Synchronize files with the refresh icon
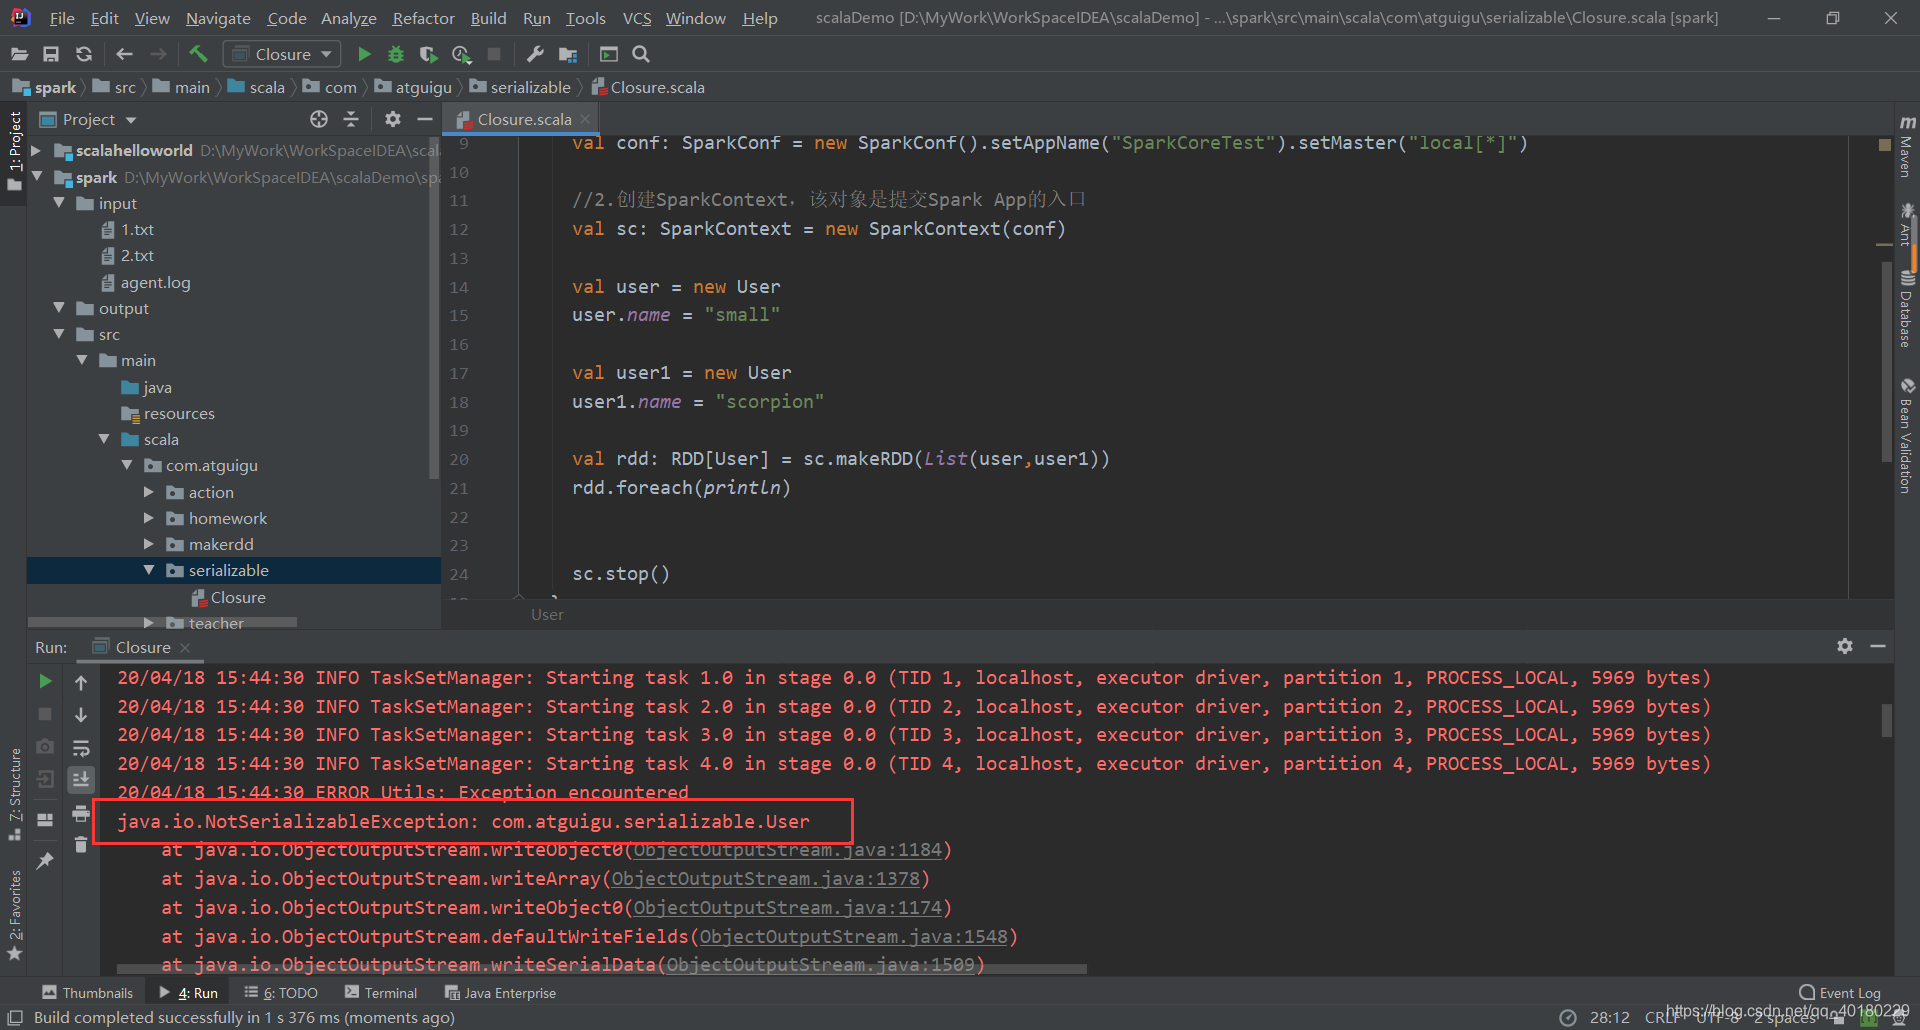Screen dimensions: 1920x1030 [84, 54]
